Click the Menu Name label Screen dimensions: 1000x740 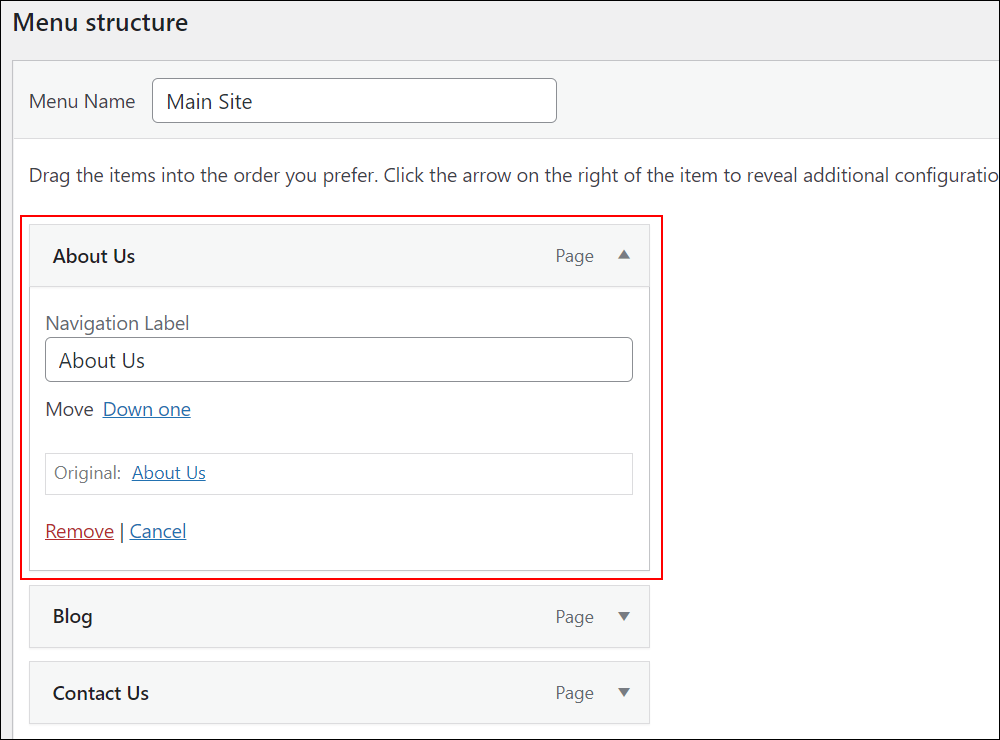click(82, 101)
